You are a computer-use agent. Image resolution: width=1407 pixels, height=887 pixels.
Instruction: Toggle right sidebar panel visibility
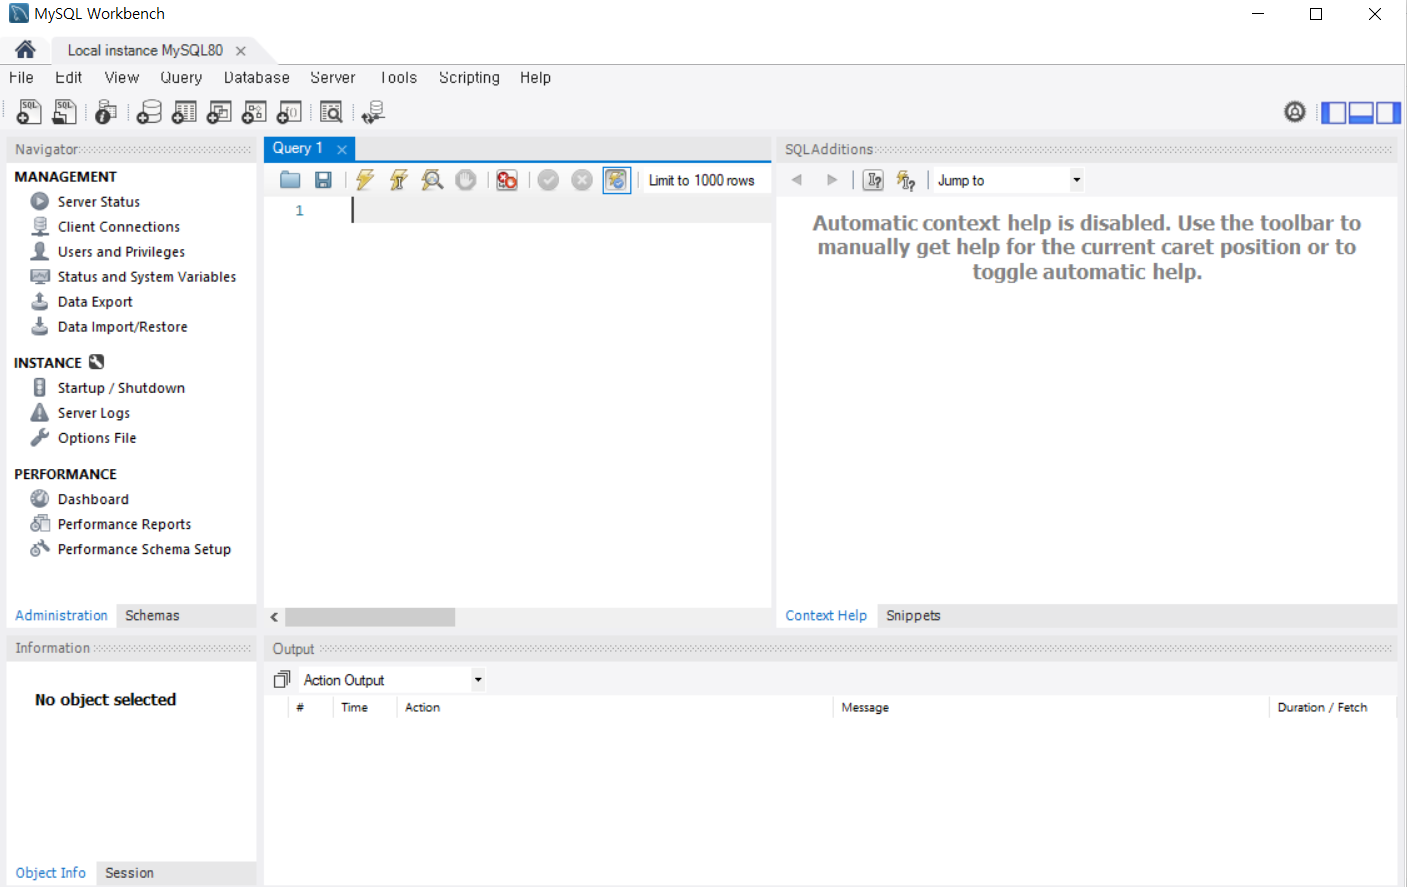point(1388,112)
